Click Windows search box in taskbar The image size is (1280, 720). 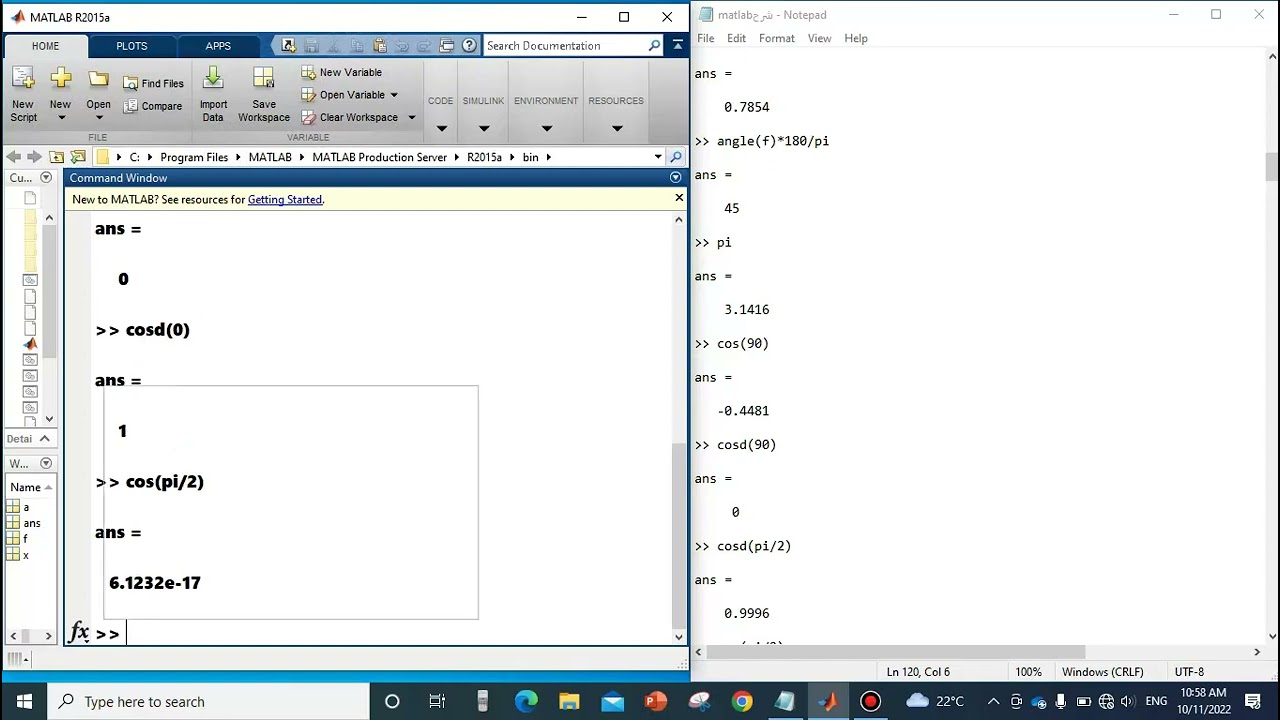tap(208, 701)
